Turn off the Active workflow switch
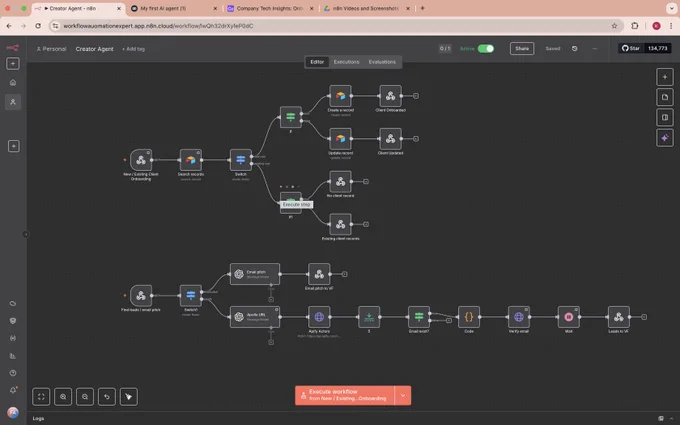Image resolution: width=680 pixels, height=425 pixels. click(x=486, y=49)
